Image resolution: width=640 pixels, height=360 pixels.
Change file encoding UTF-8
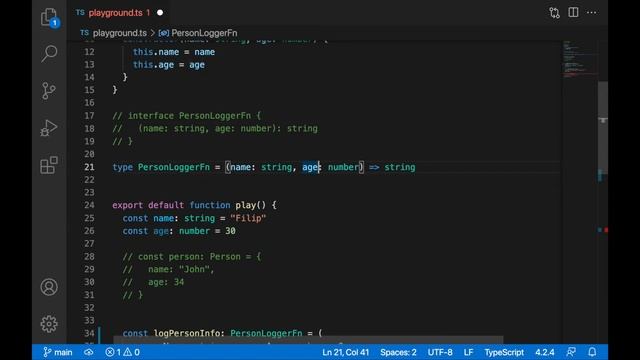pos(440,352)
